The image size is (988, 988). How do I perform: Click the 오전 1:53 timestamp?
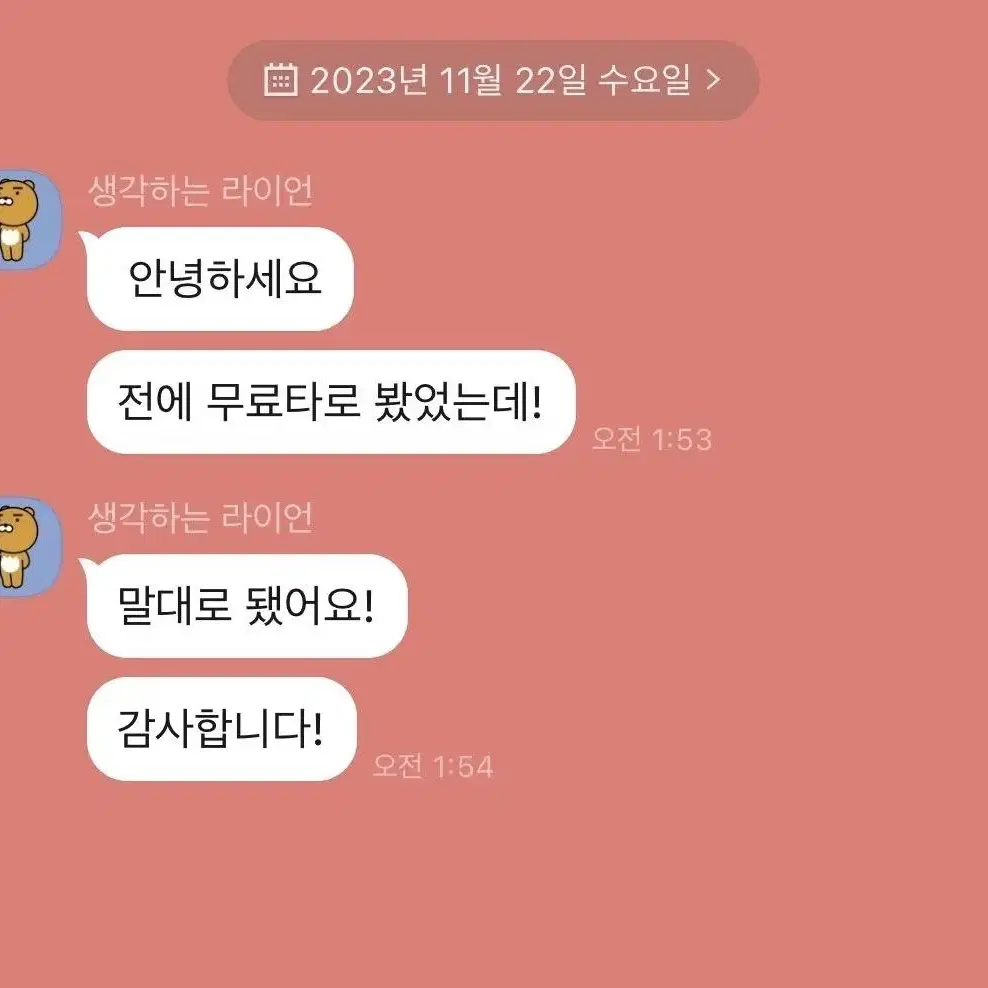coord(652,439)
